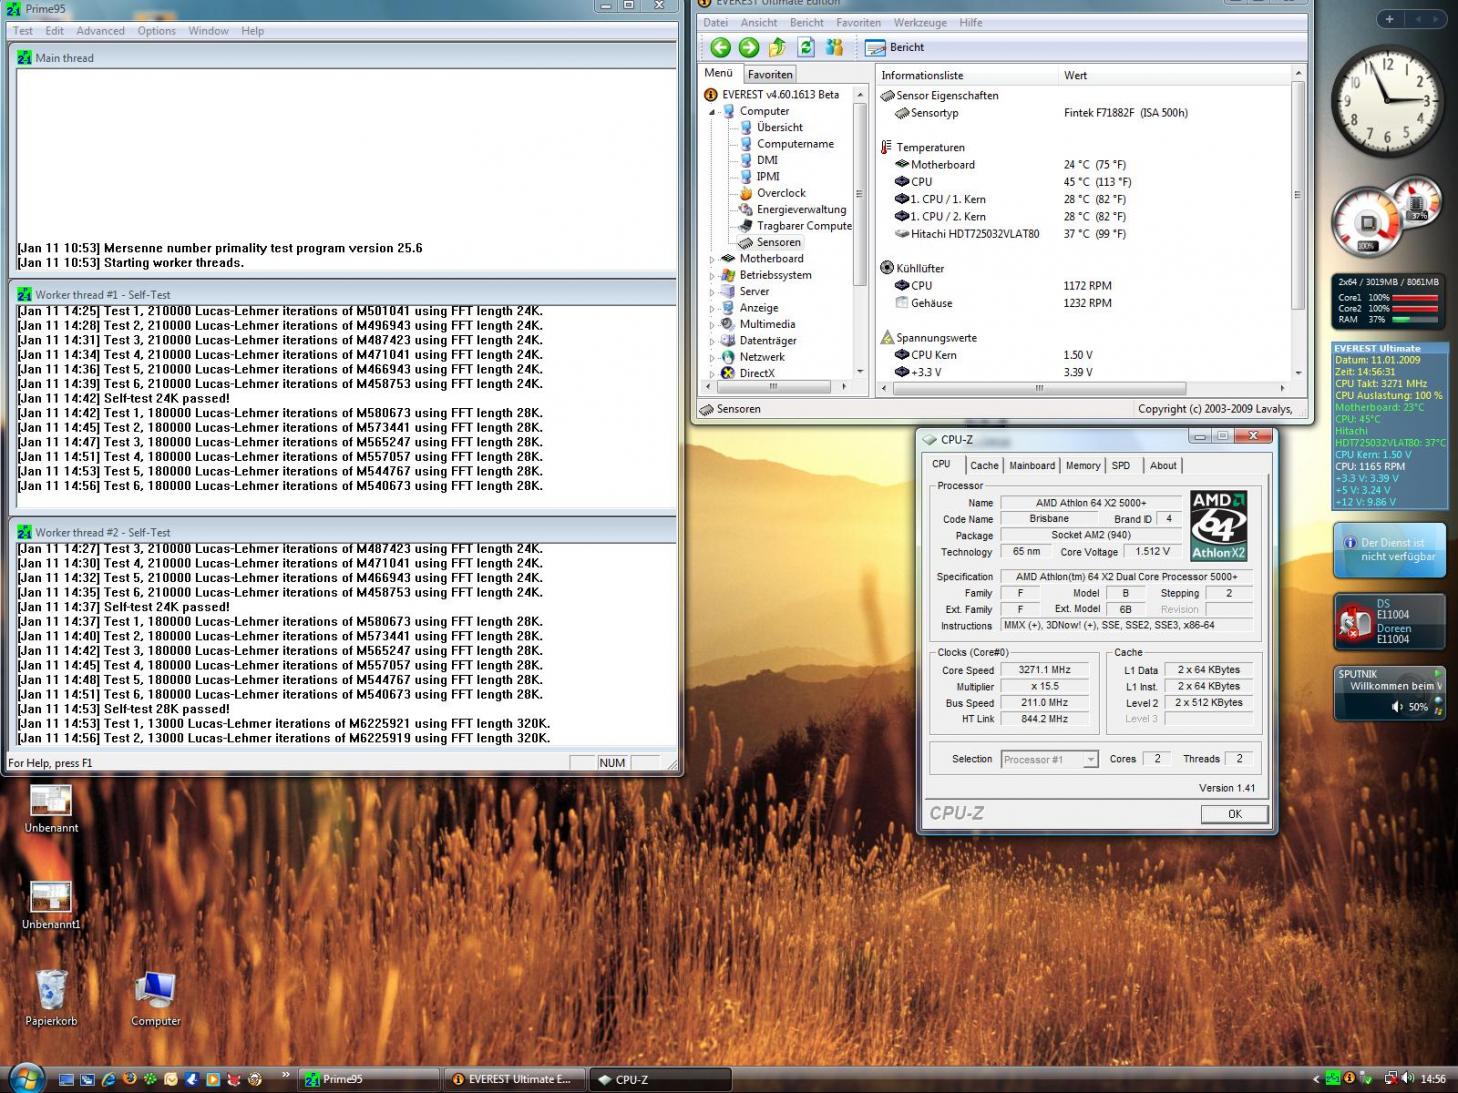This screenshot has width=1458, height=1093.
Task: Launch Internet Explorer from quick launch
Action: coord(108,1079)
